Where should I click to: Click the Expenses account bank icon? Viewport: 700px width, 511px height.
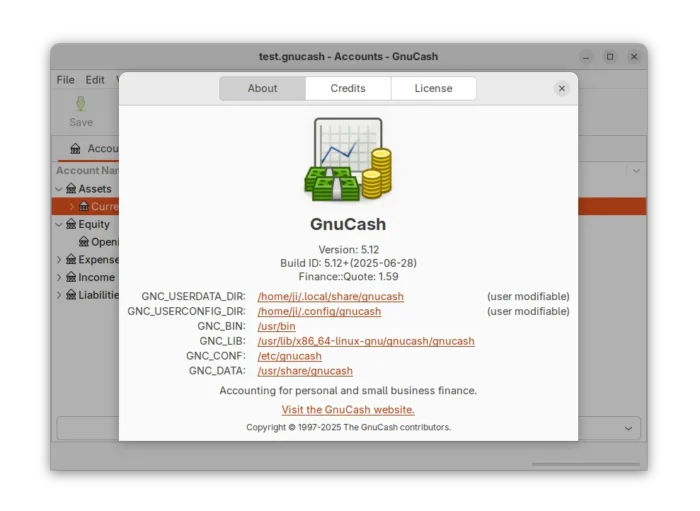[x=71, y=260]
